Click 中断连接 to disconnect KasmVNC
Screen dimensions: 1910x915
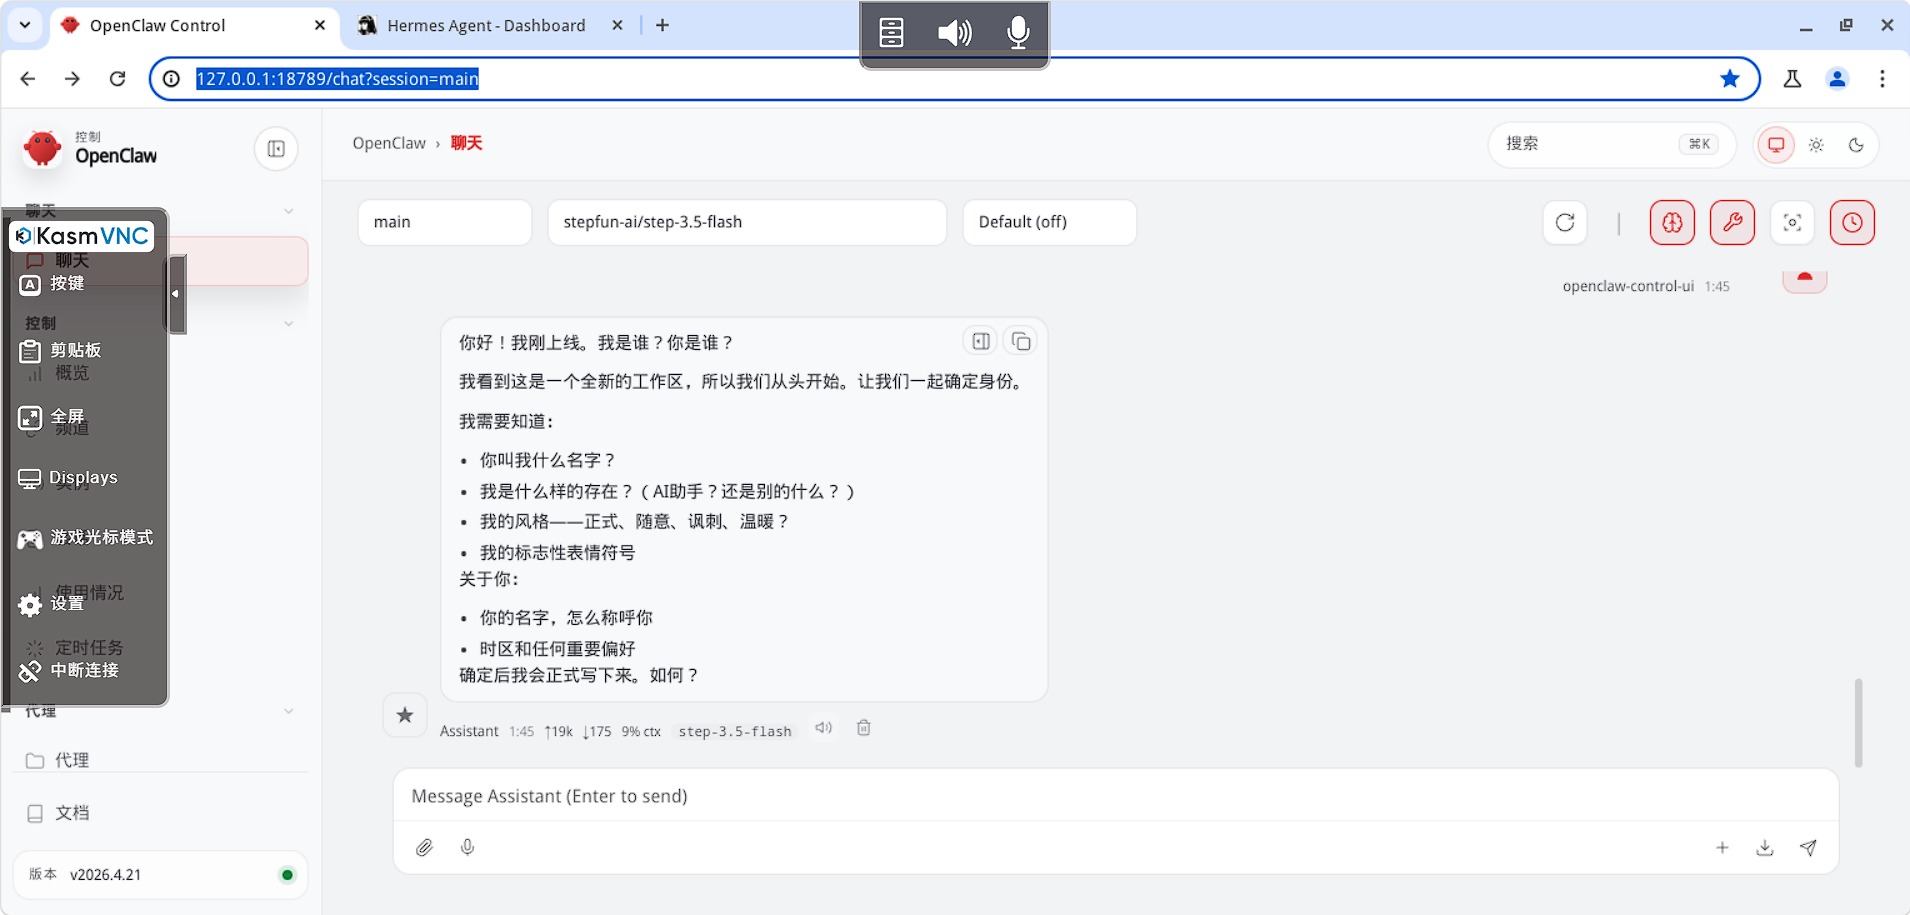click(x=84, y=670)
